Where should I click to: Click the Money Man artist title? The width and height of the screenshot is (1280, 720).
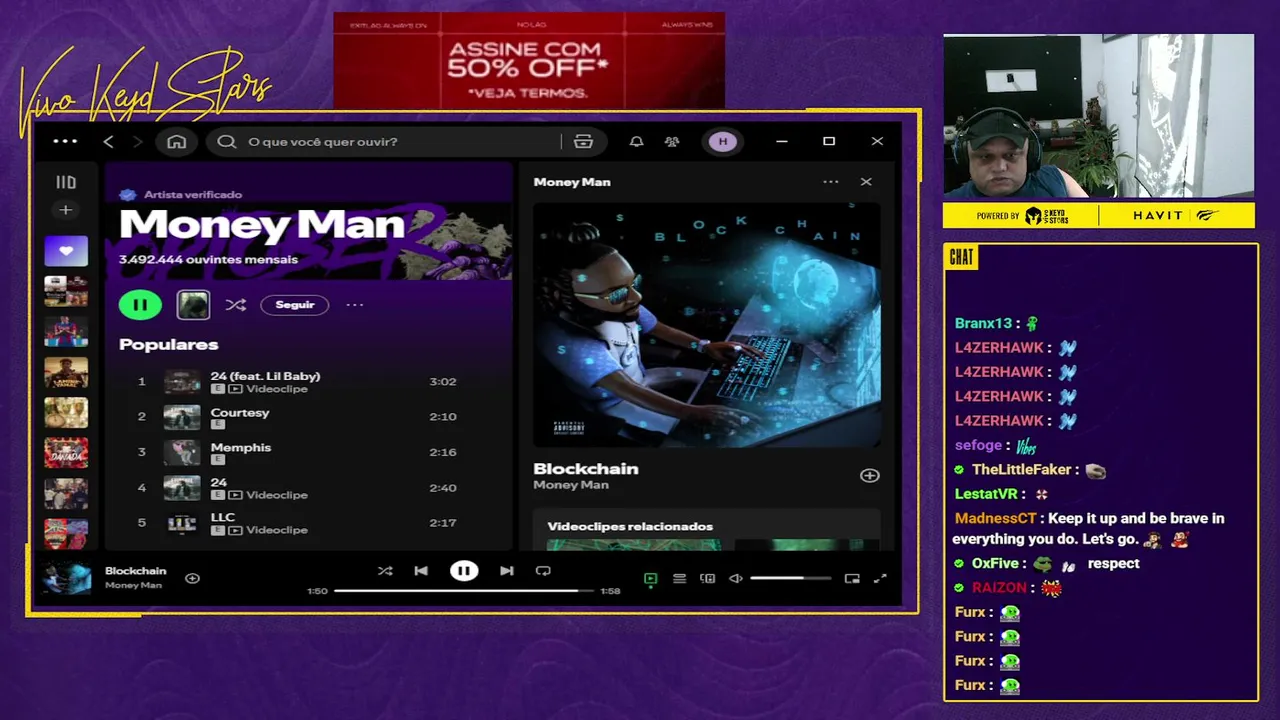point(261,225)
